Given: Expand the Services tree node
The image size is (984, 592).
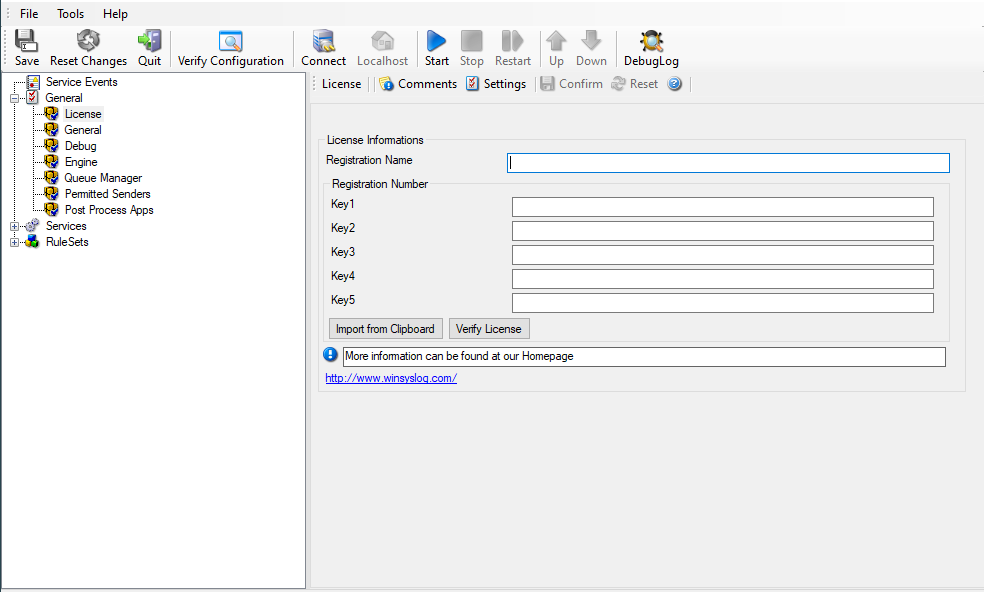Looking at the screenshot, I should (x=15, y=226).
